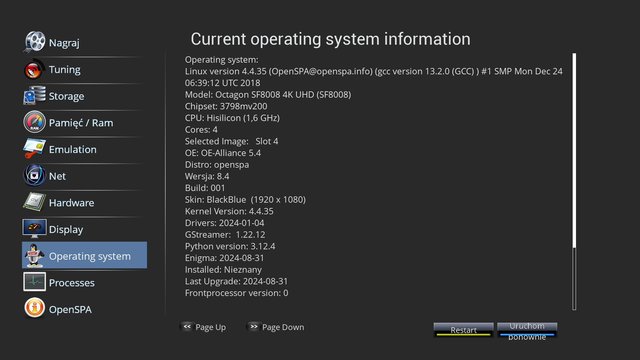The height and width of the screenshot is (360, 640).
Task: Open the Nagraj menu entry
Action: coord(84,42)
